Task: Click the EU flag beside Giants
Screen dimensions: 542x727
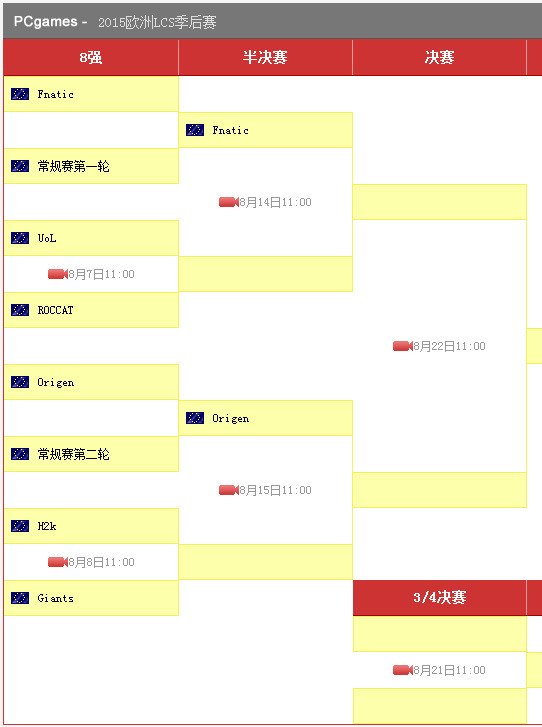Action: click(x=20, y=598)
